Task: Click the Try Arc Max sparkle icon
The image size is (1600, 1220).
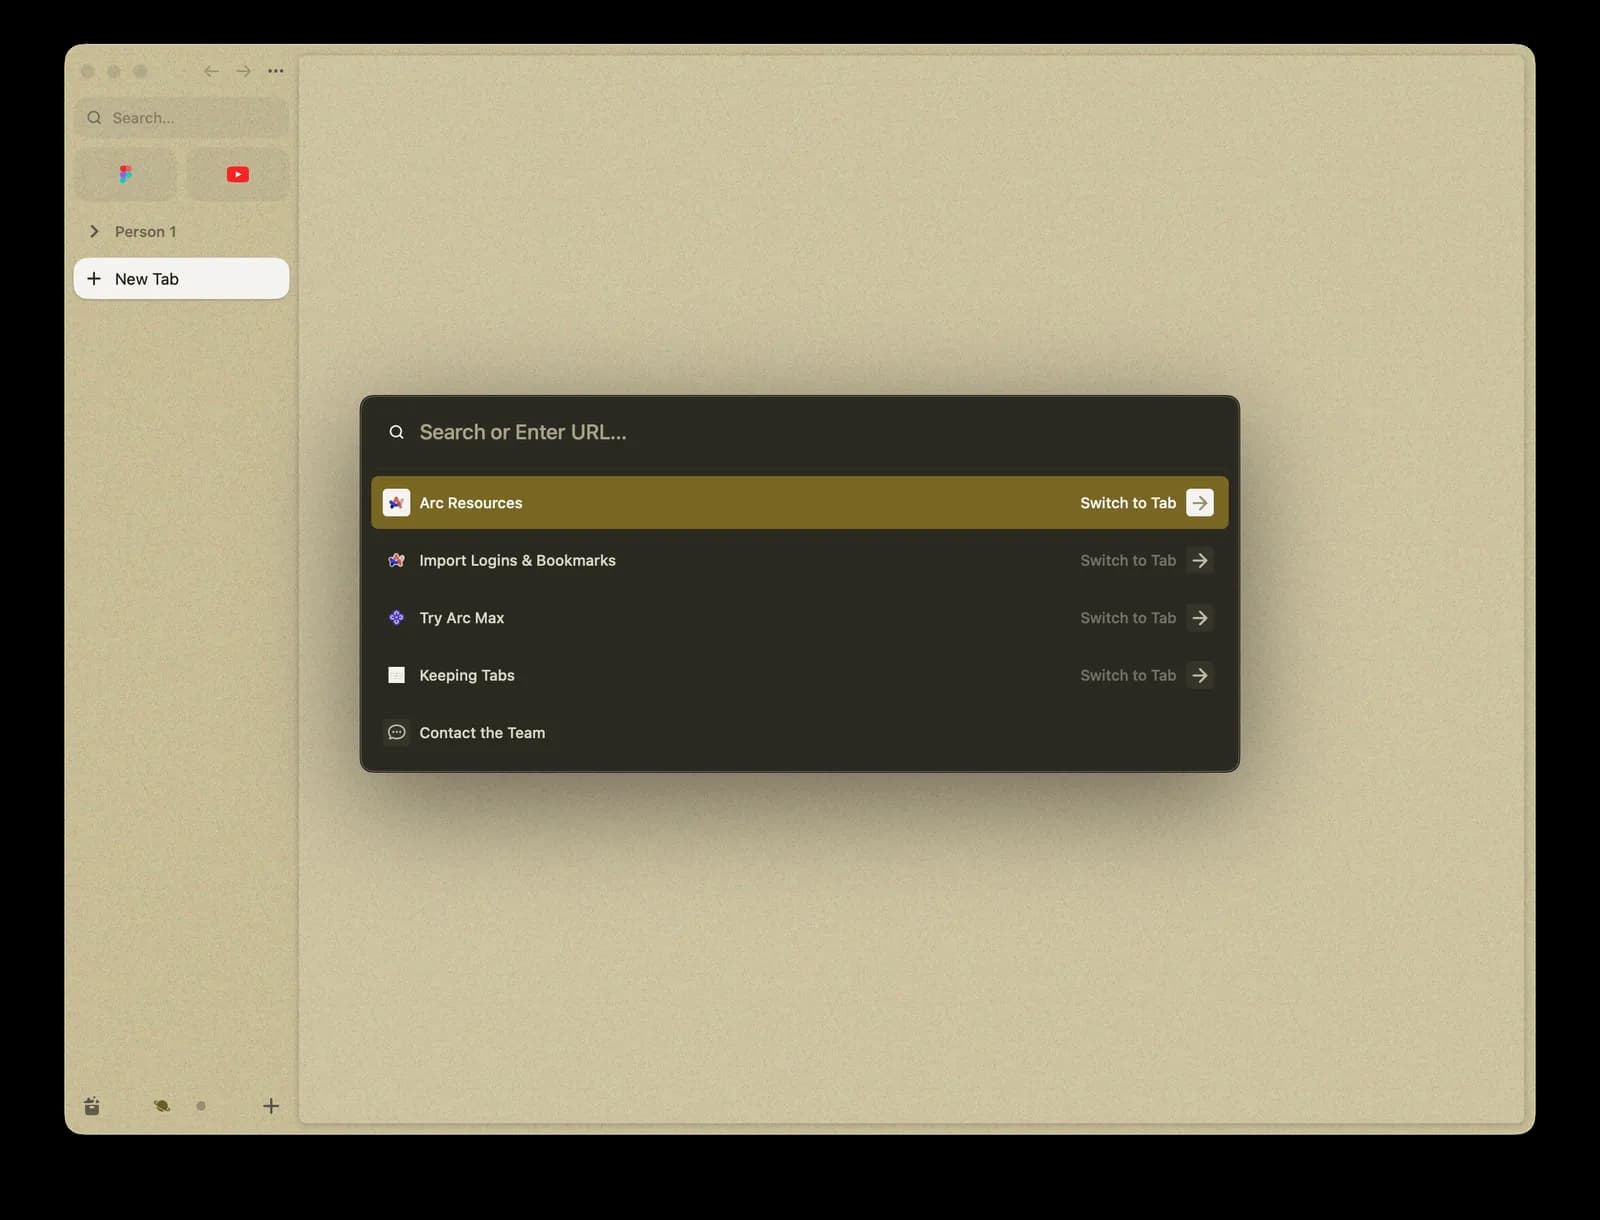Action: point(396,617)
